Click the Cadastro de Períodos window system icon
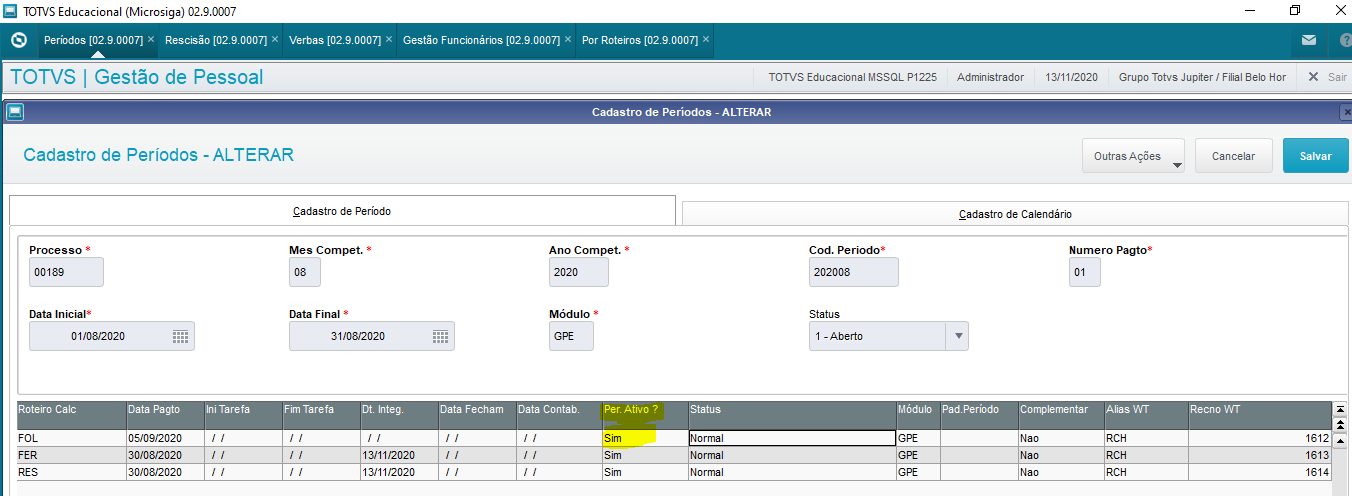Screen dimensions: 1352x496 [x=14, y=112]
